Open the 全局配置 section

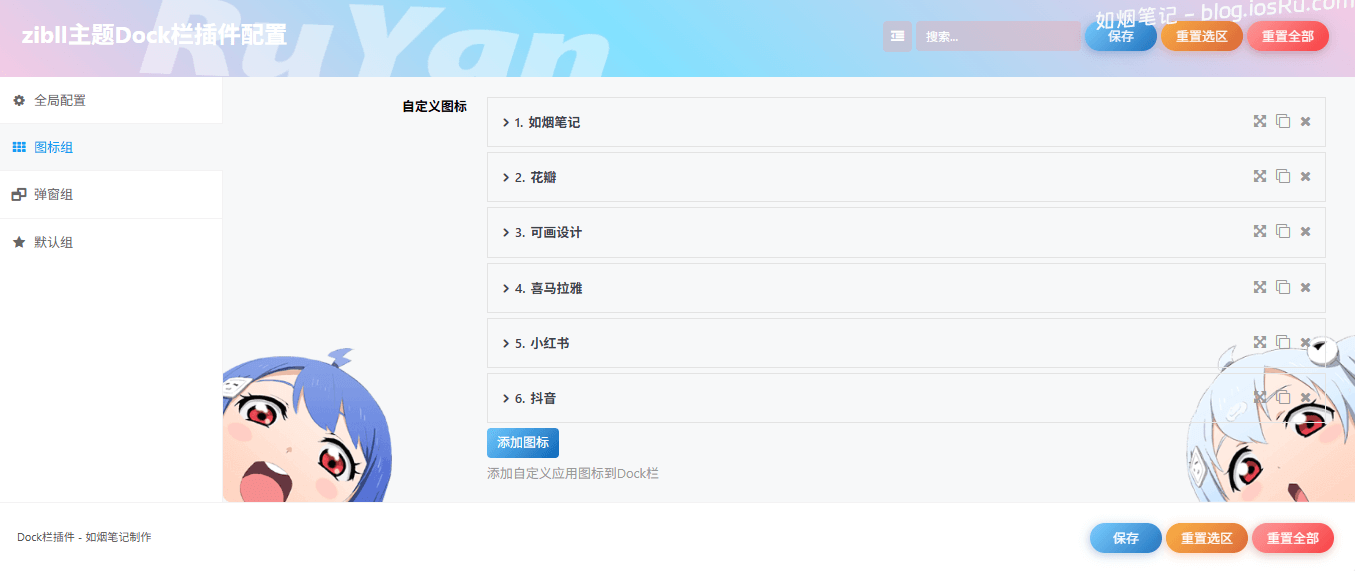60,100
